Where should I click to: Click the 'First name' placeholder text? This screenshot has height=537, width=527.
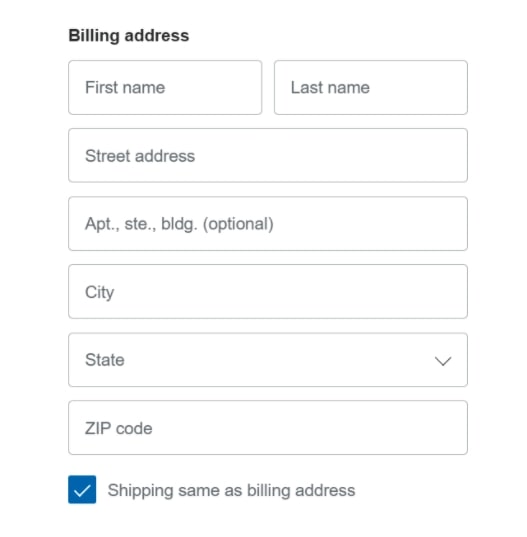125,87
